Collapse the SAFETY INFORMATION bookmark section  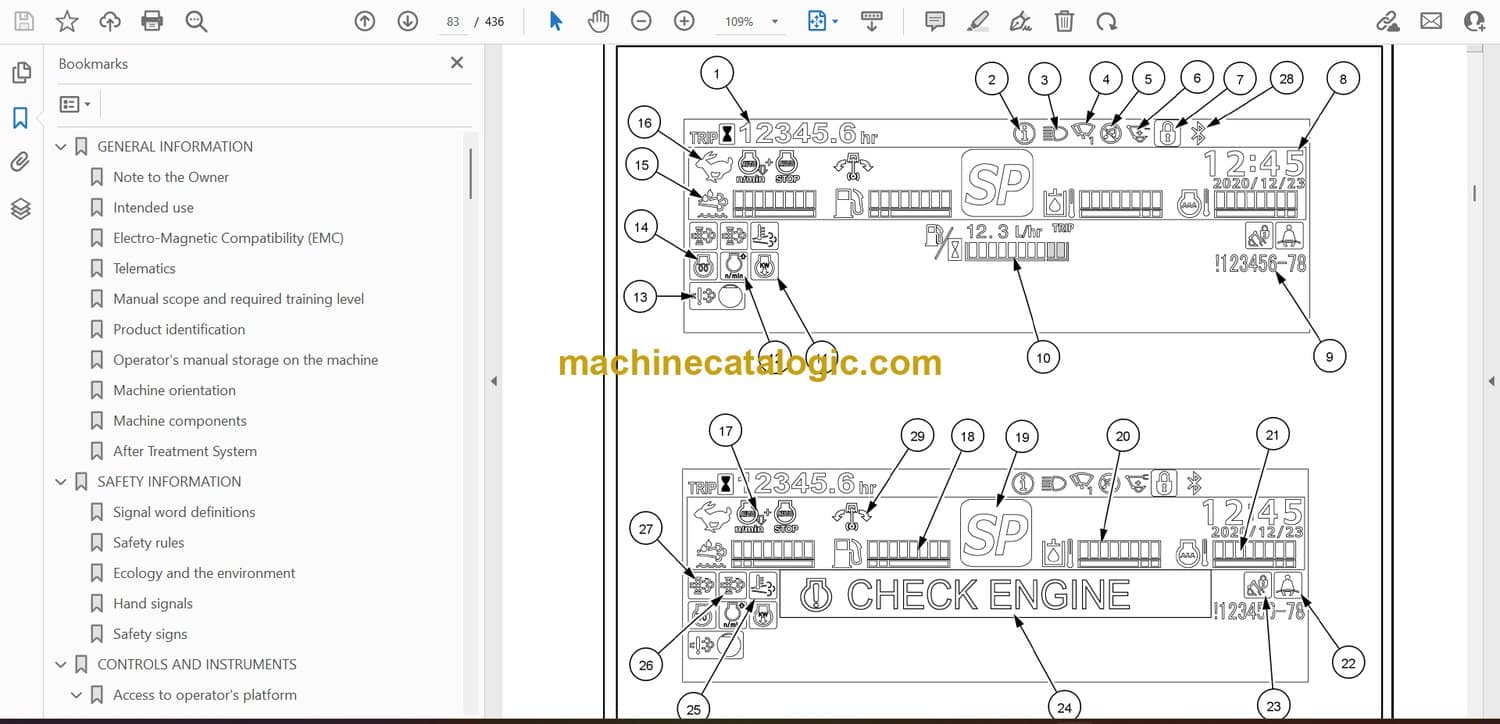61,482
